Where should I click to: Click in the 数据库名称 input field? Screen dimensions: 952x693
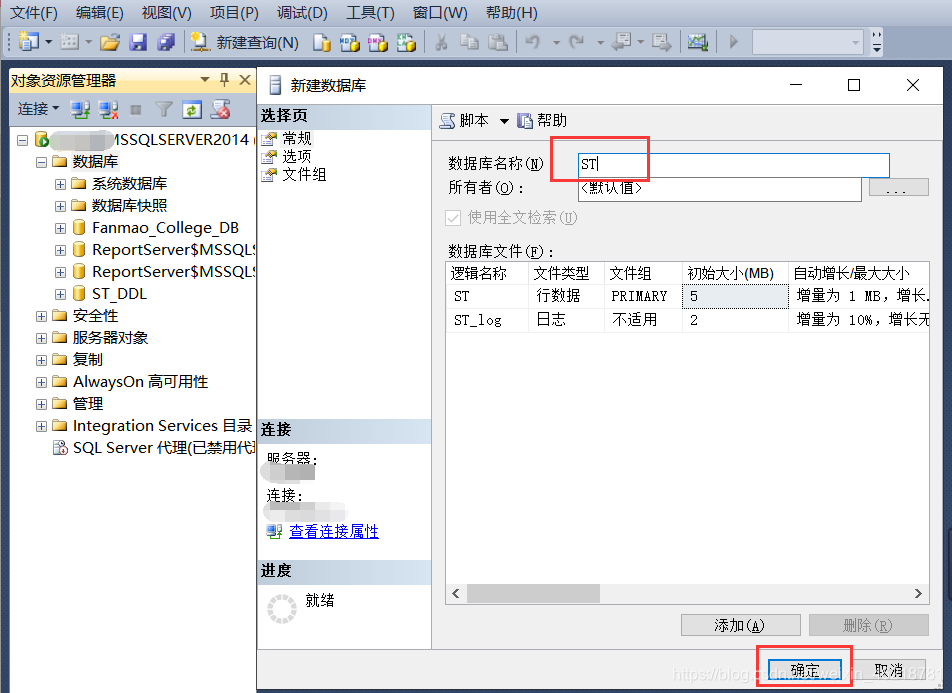(x=733, y=165)
